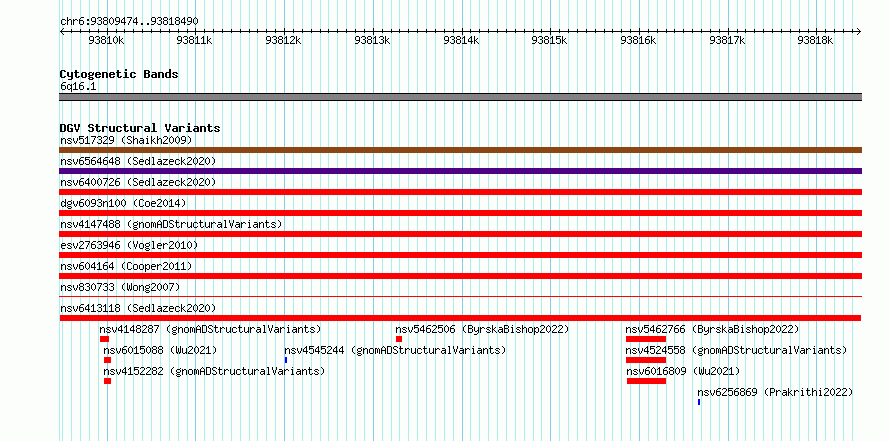Click the 93818k ruler tick label
The width and height of the screenshot is (890, 441).
point(816,40)
